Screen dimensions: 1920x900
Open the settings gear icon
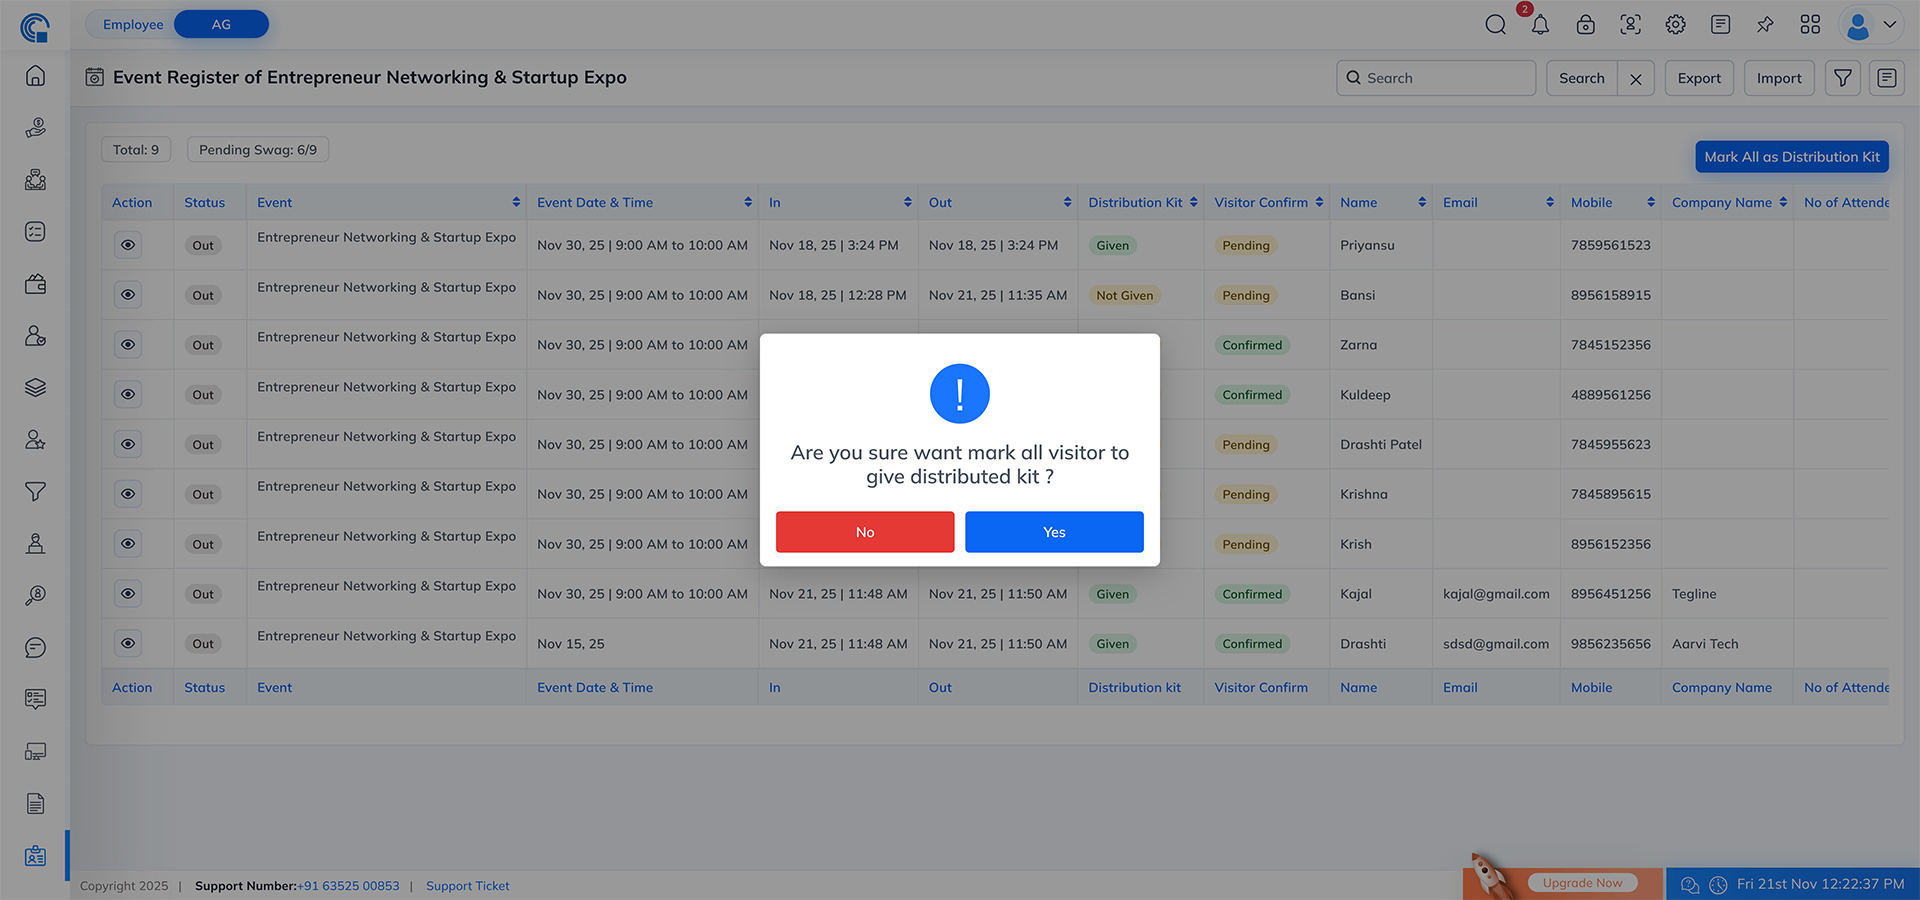point(1675,25)
